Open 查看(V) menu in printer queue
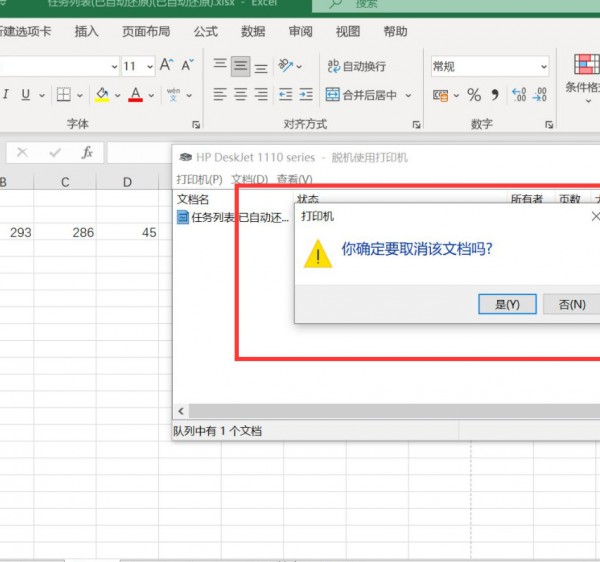This screenshot has width=600, height=562. coord(294,179)
